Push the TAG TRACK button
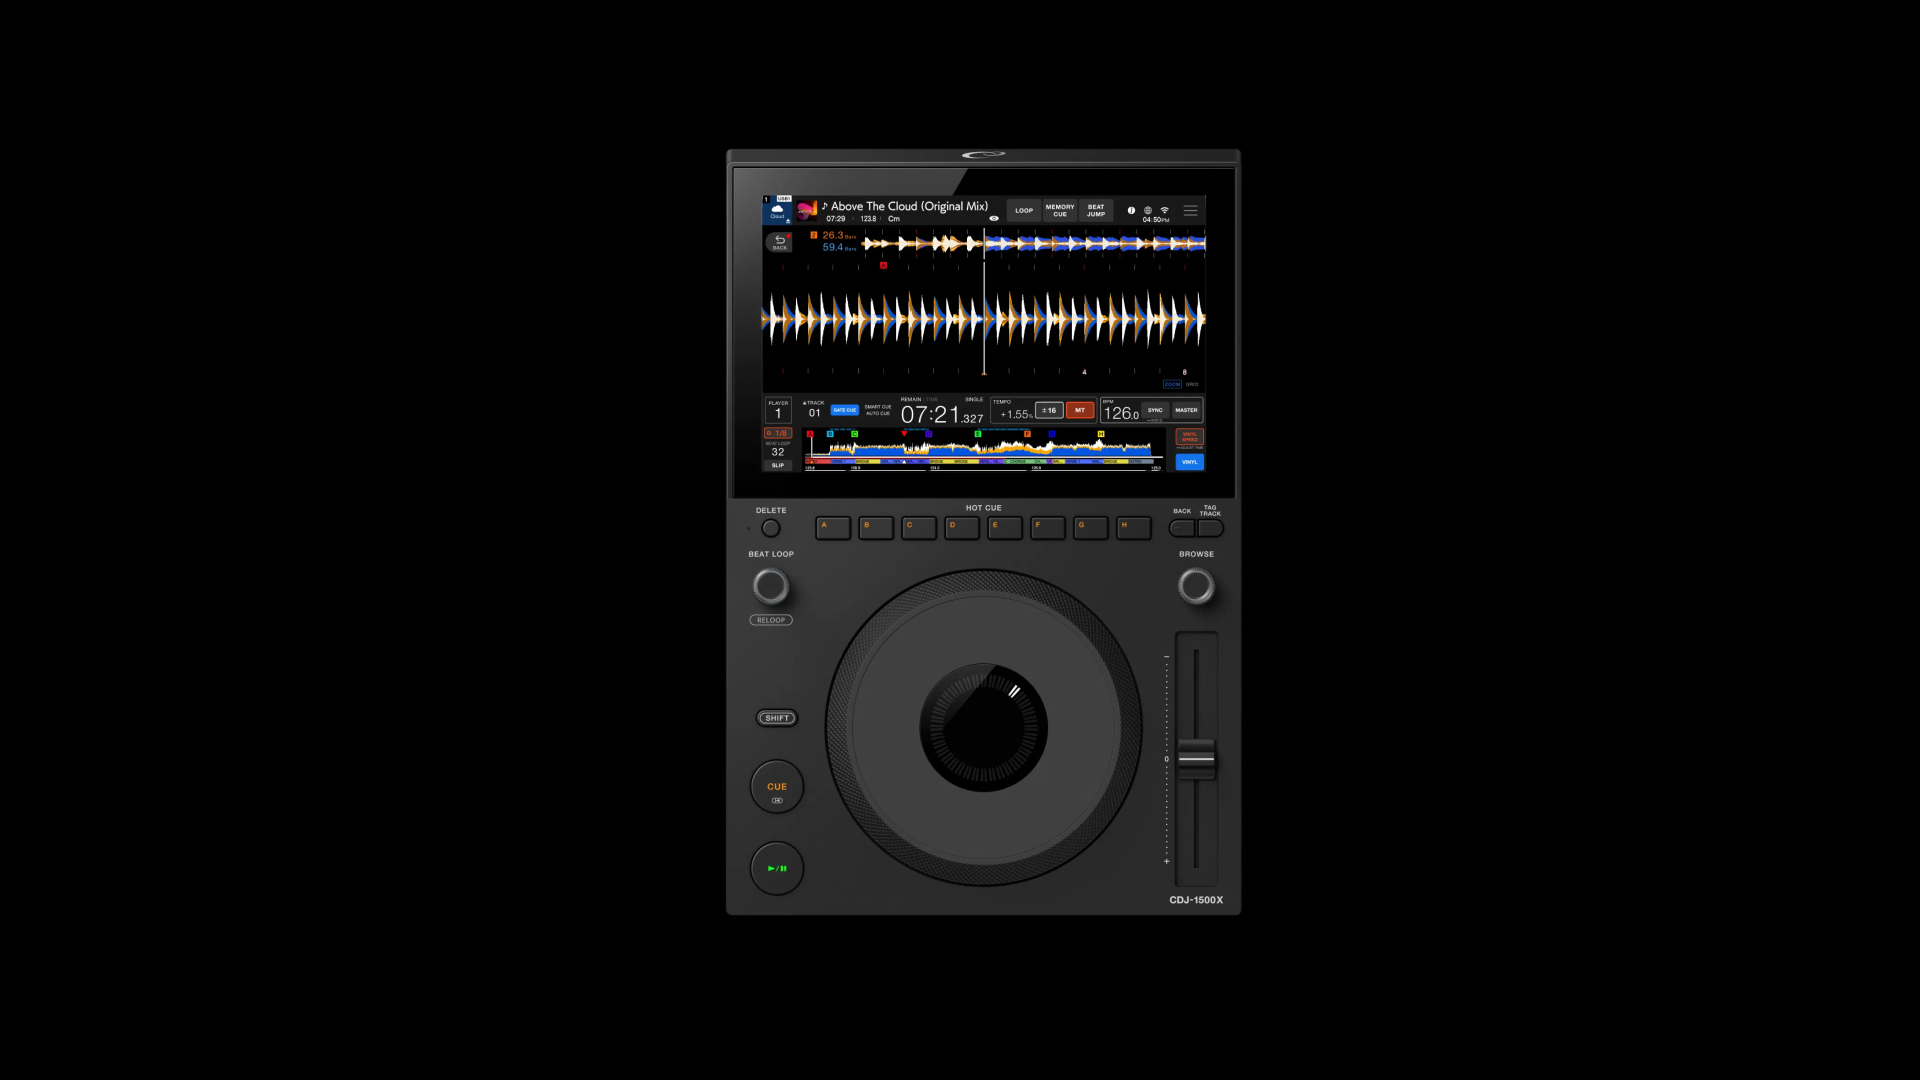 (1210, 528)
